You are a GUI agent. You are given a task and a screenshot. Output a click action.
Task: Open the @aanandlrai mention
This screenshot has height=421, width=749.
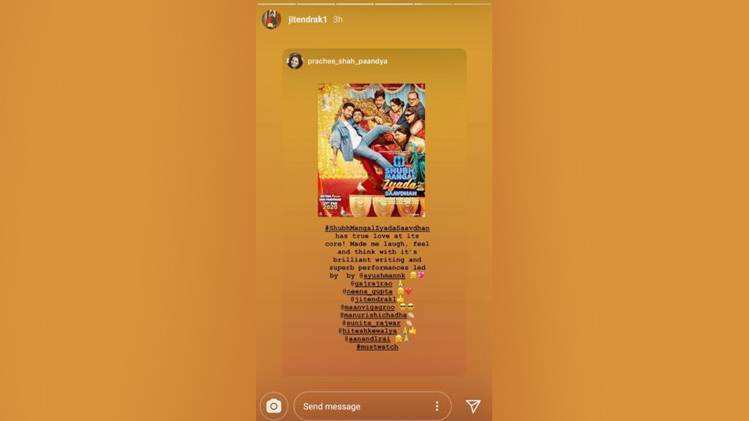pos(367,339)
